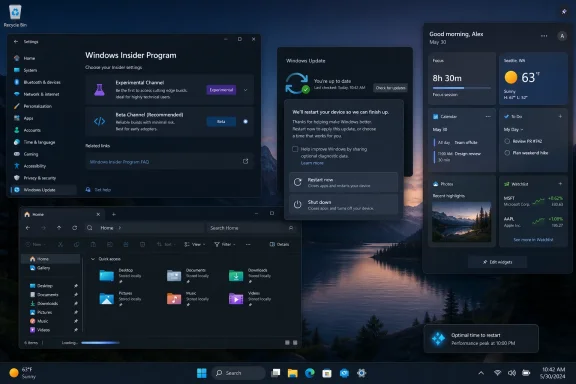576x384 pixels.
Task: Open Microsoft Store from the taskbar
Action: point(327,373)
